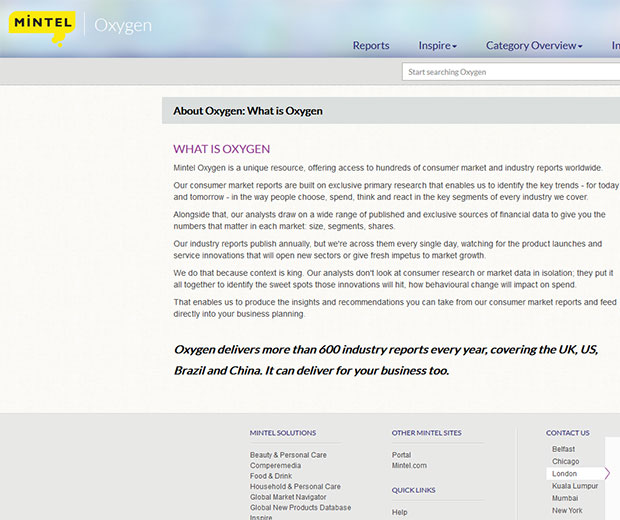620x520 pixels.
Task: Focus the Start searching Oxygen field
Action: (x=511, y=72)
